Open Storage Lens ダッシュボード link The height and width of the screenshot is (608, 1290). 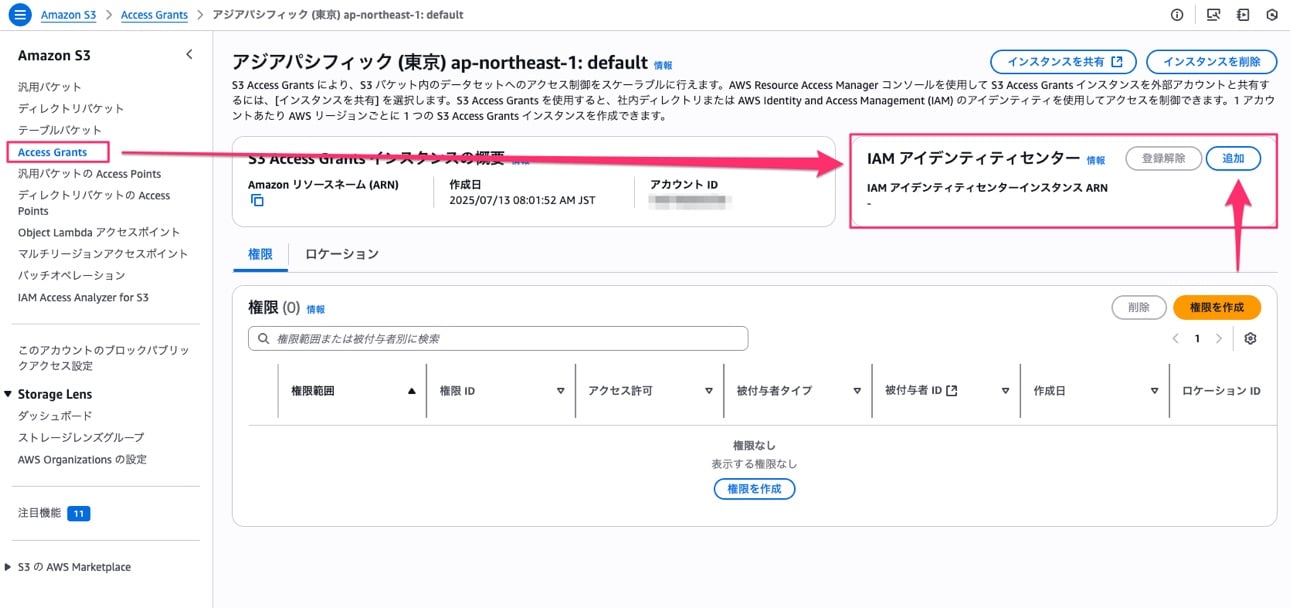(x=55, y=416)
